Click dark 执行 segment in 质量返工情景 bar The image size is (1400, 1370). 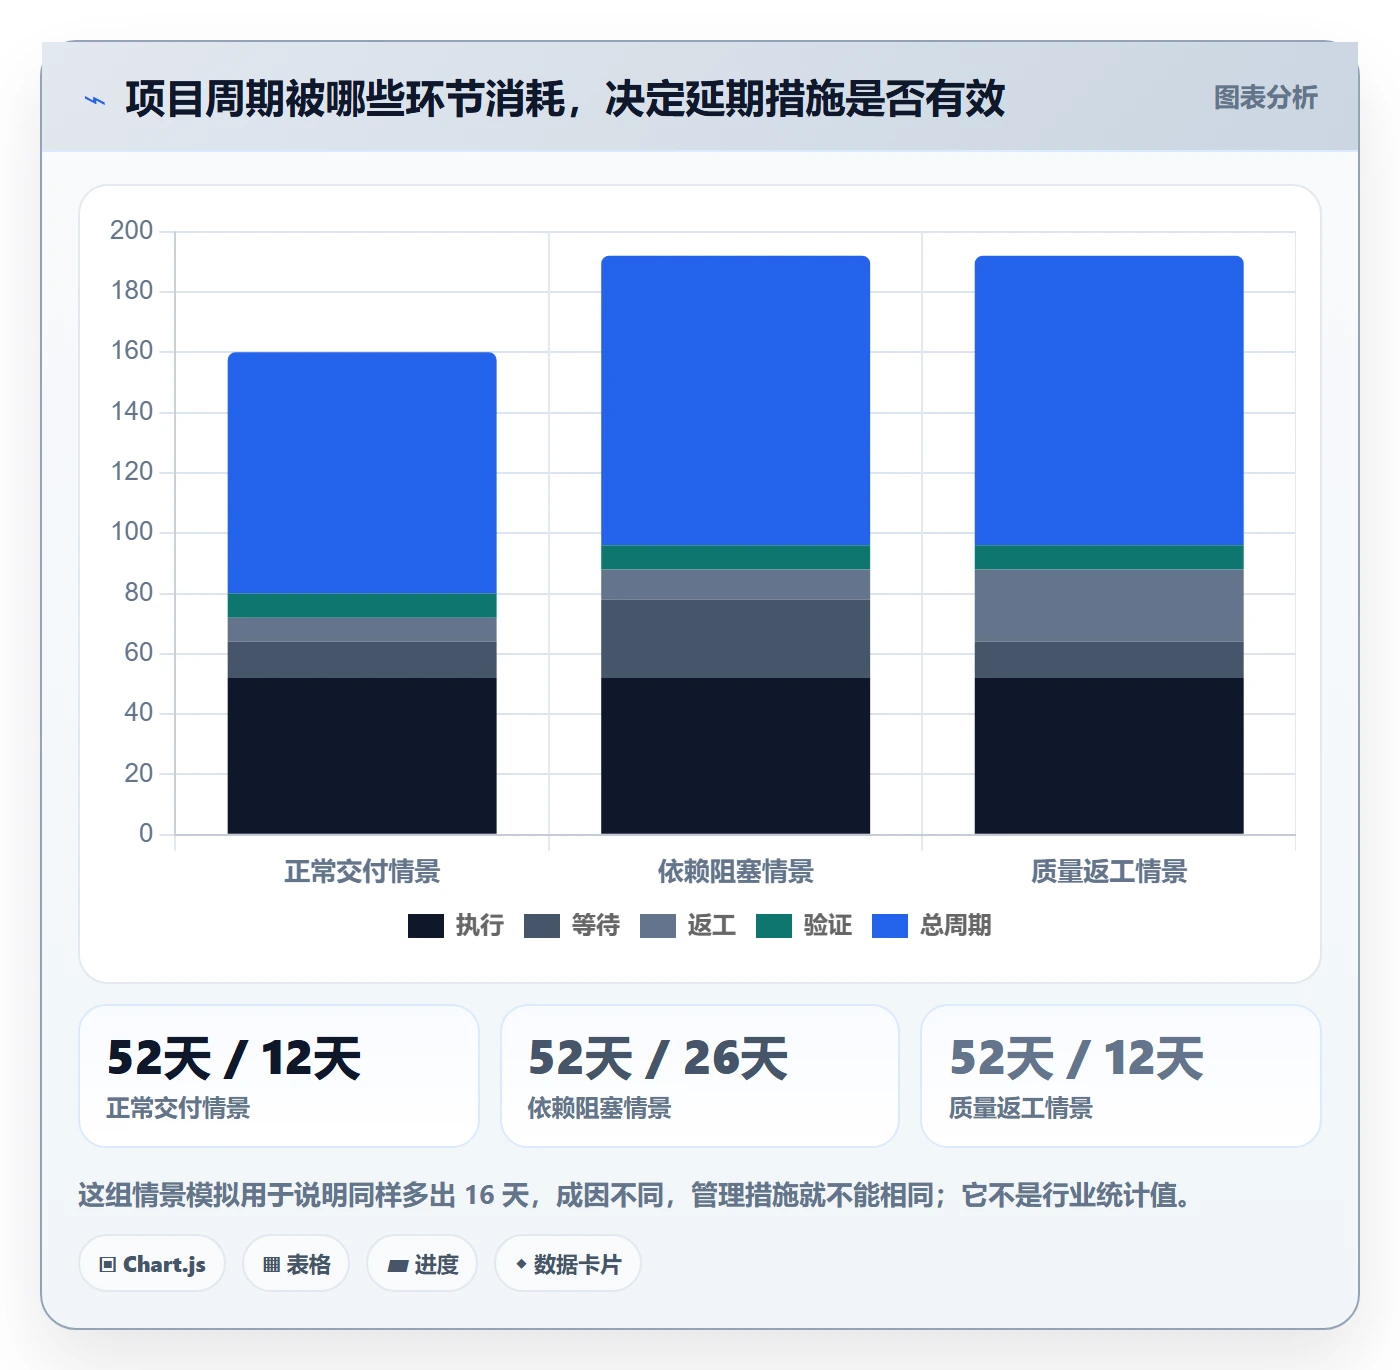(x=1109, y=756)
